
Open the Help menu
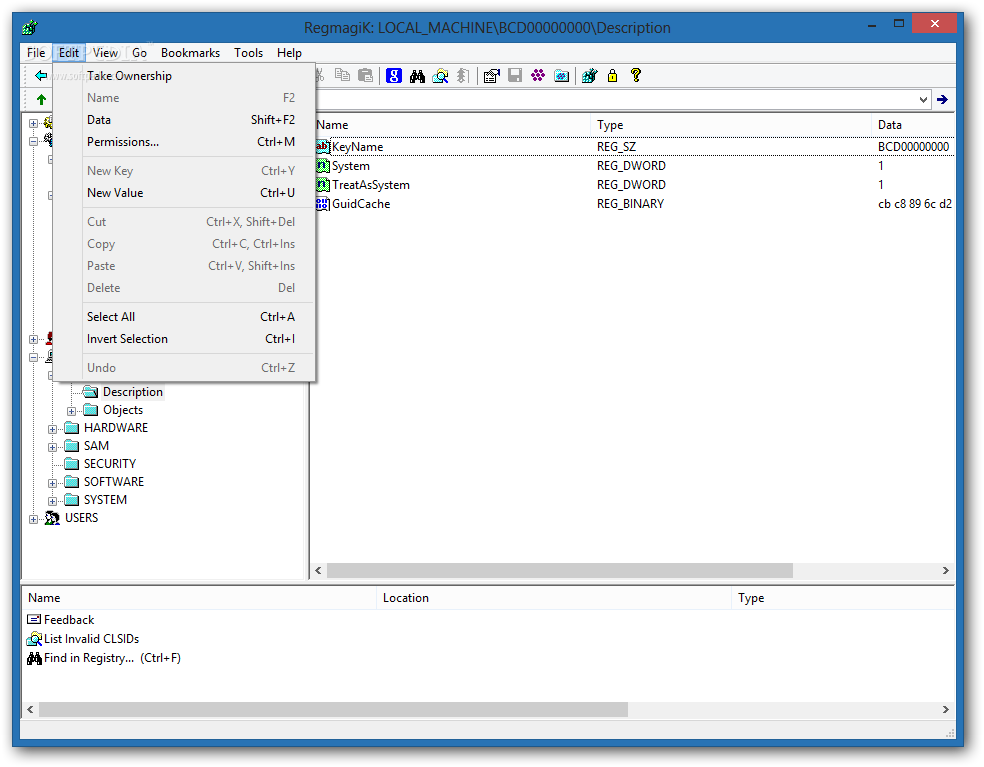click(x=289, y=53)
